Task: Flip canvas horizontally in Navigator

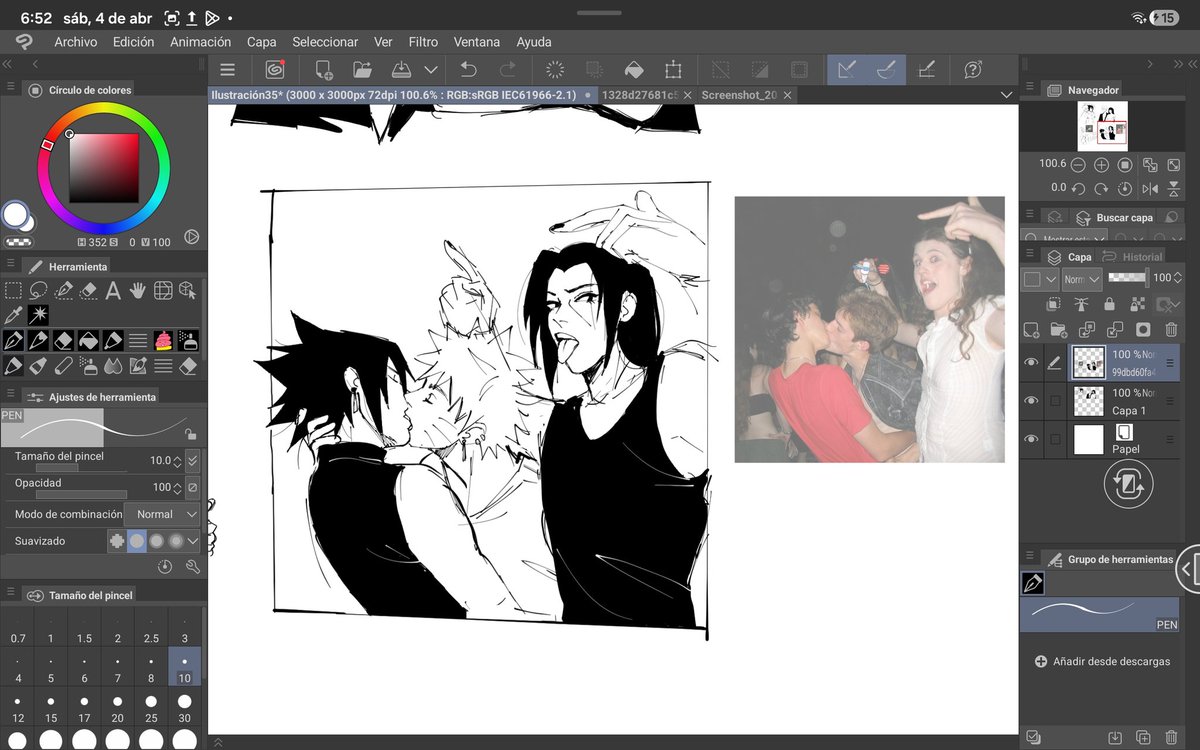Action: tap(1150, 188)
